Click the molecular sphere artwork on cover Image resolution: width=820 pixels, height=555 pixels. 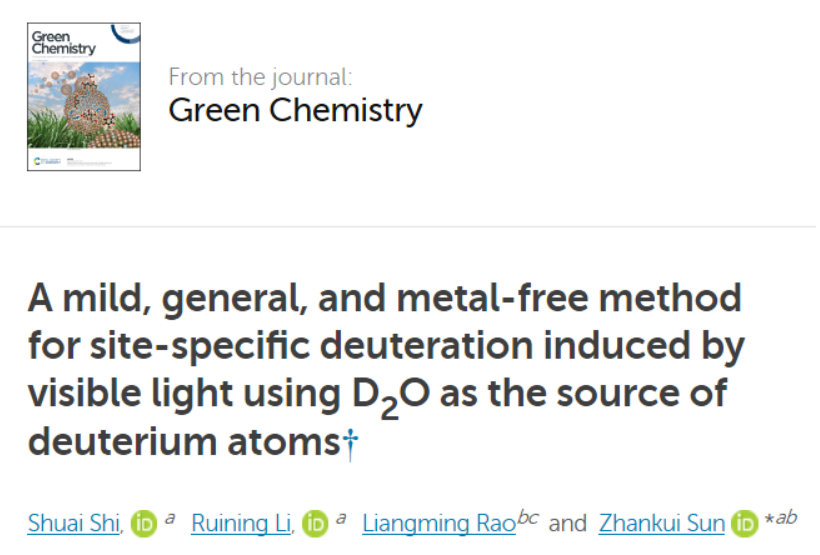86,107
